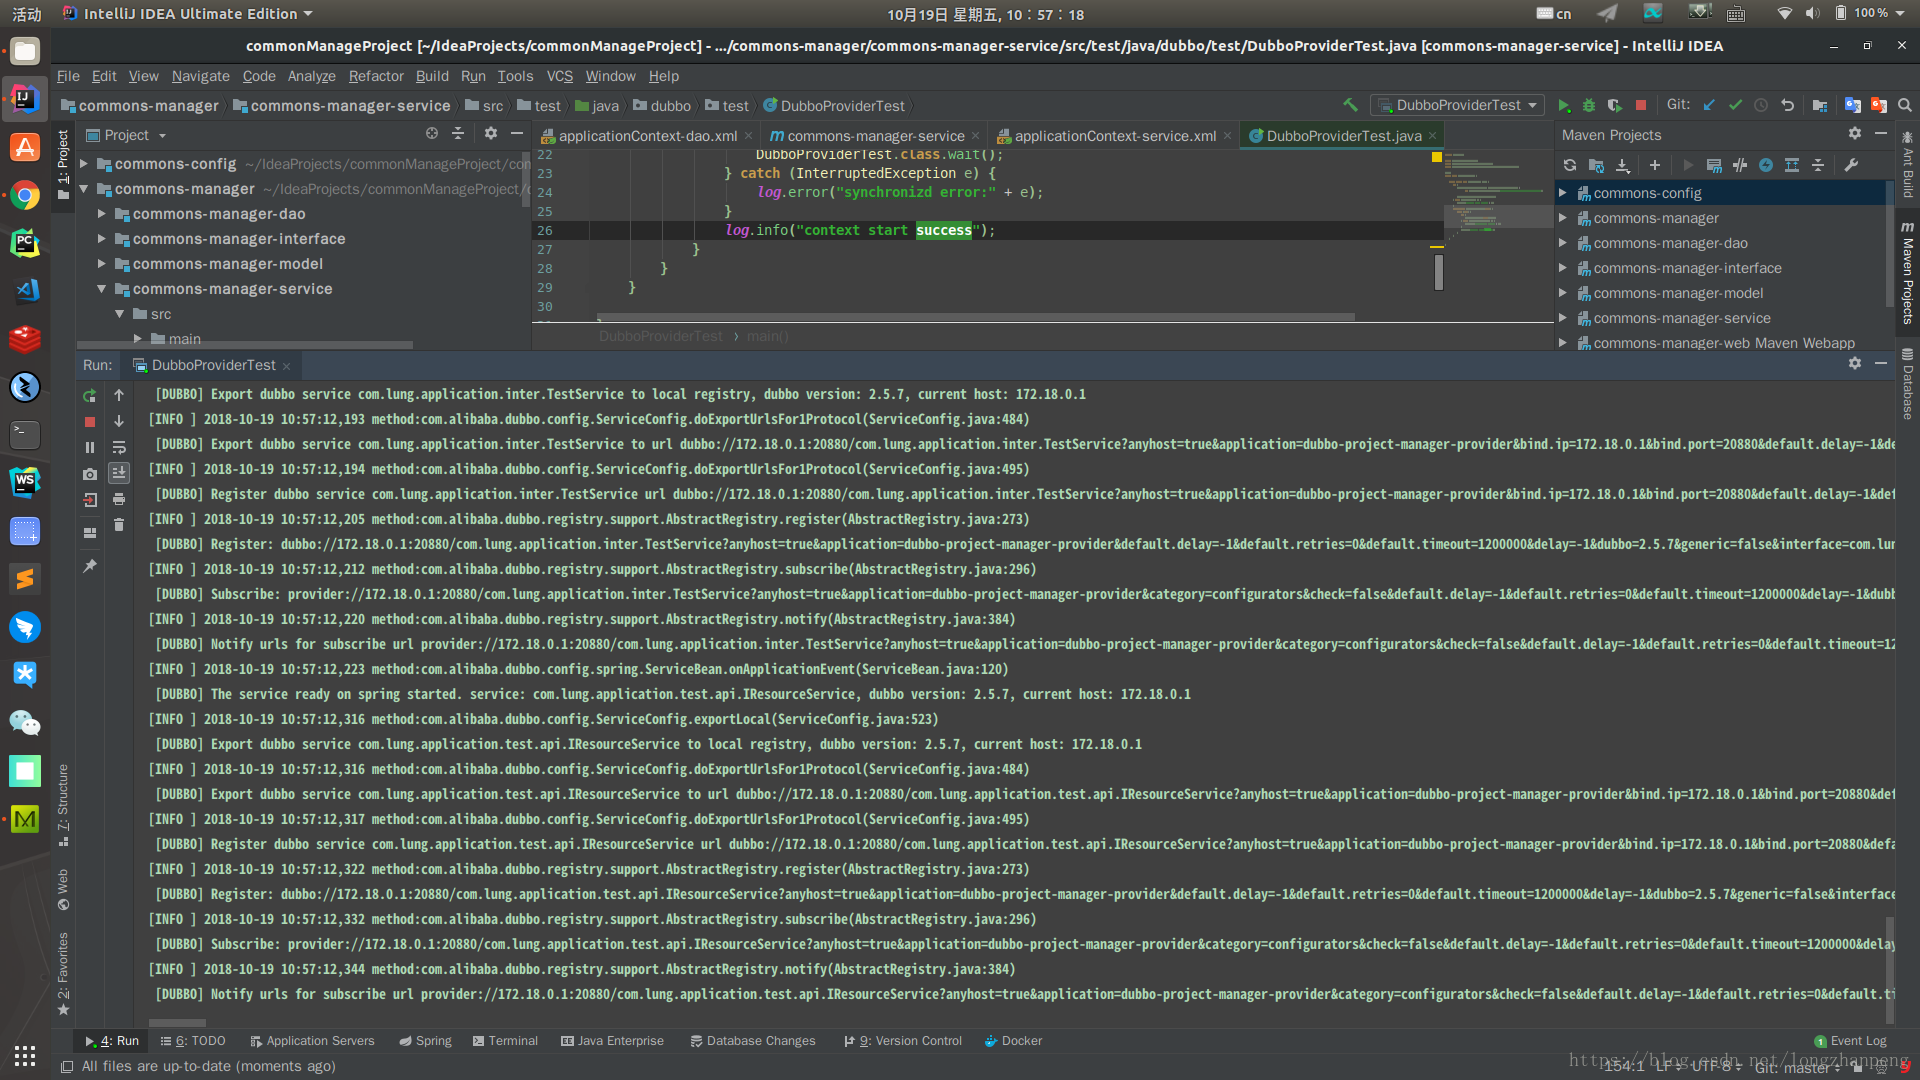Switch to applicationContext-dao.xml tab
The width and height of the screenshot is (1920, 1080).
click(x=647, y=136)
